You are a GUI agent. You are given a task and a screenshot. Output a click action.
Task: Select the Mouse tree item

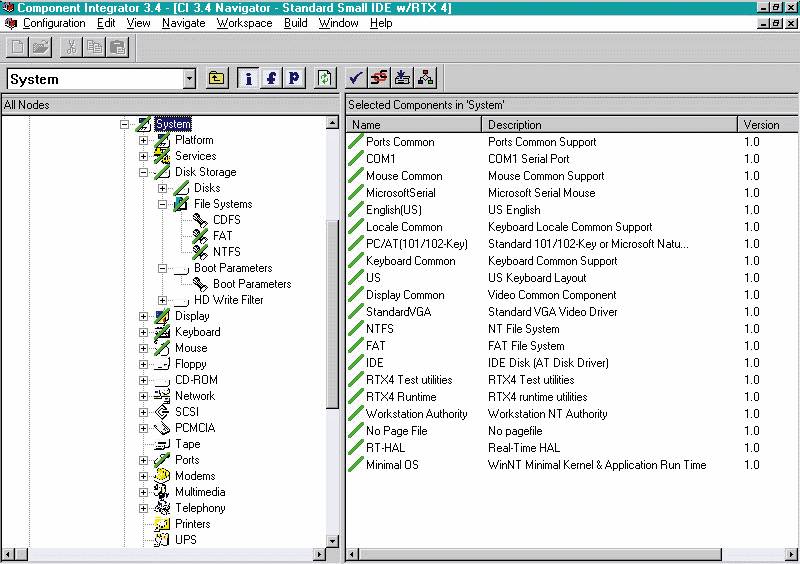191,348
